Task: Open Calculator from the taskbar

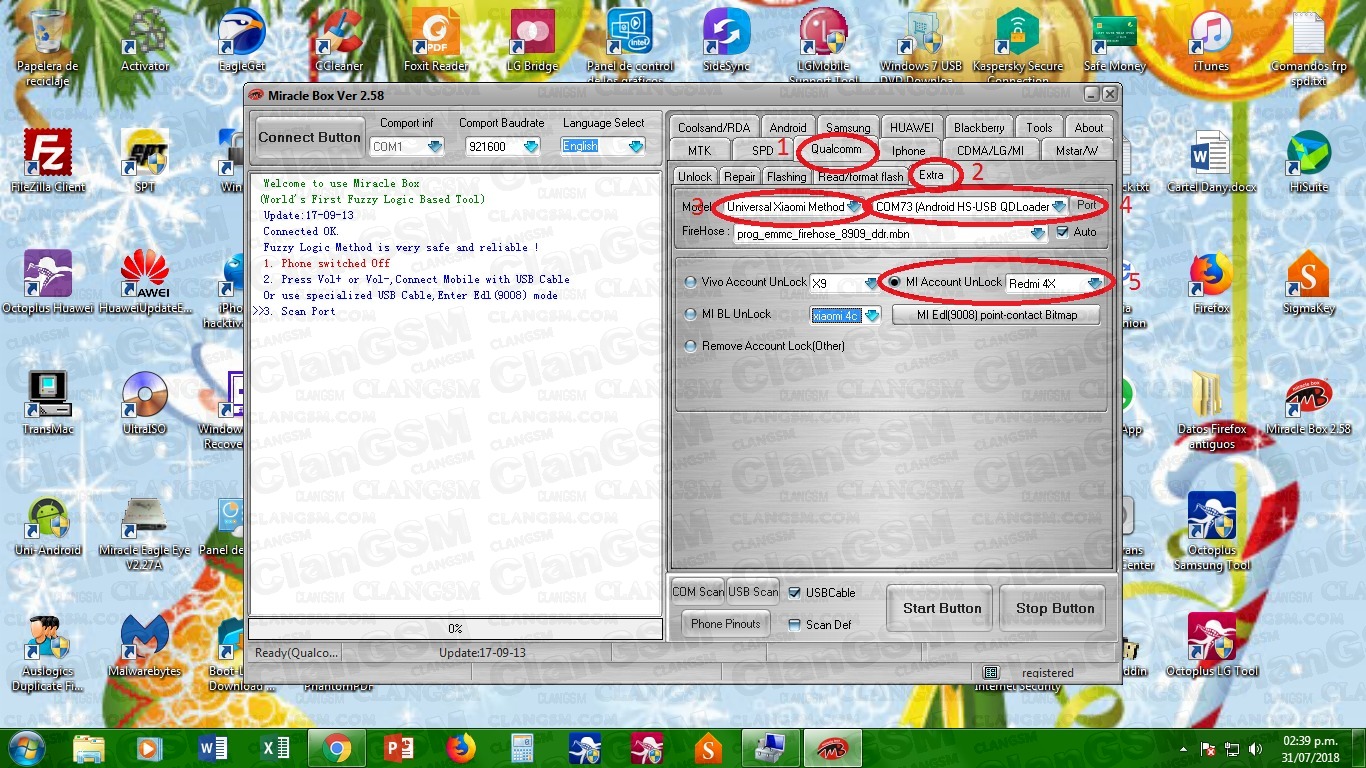Action: coord(522,749)
